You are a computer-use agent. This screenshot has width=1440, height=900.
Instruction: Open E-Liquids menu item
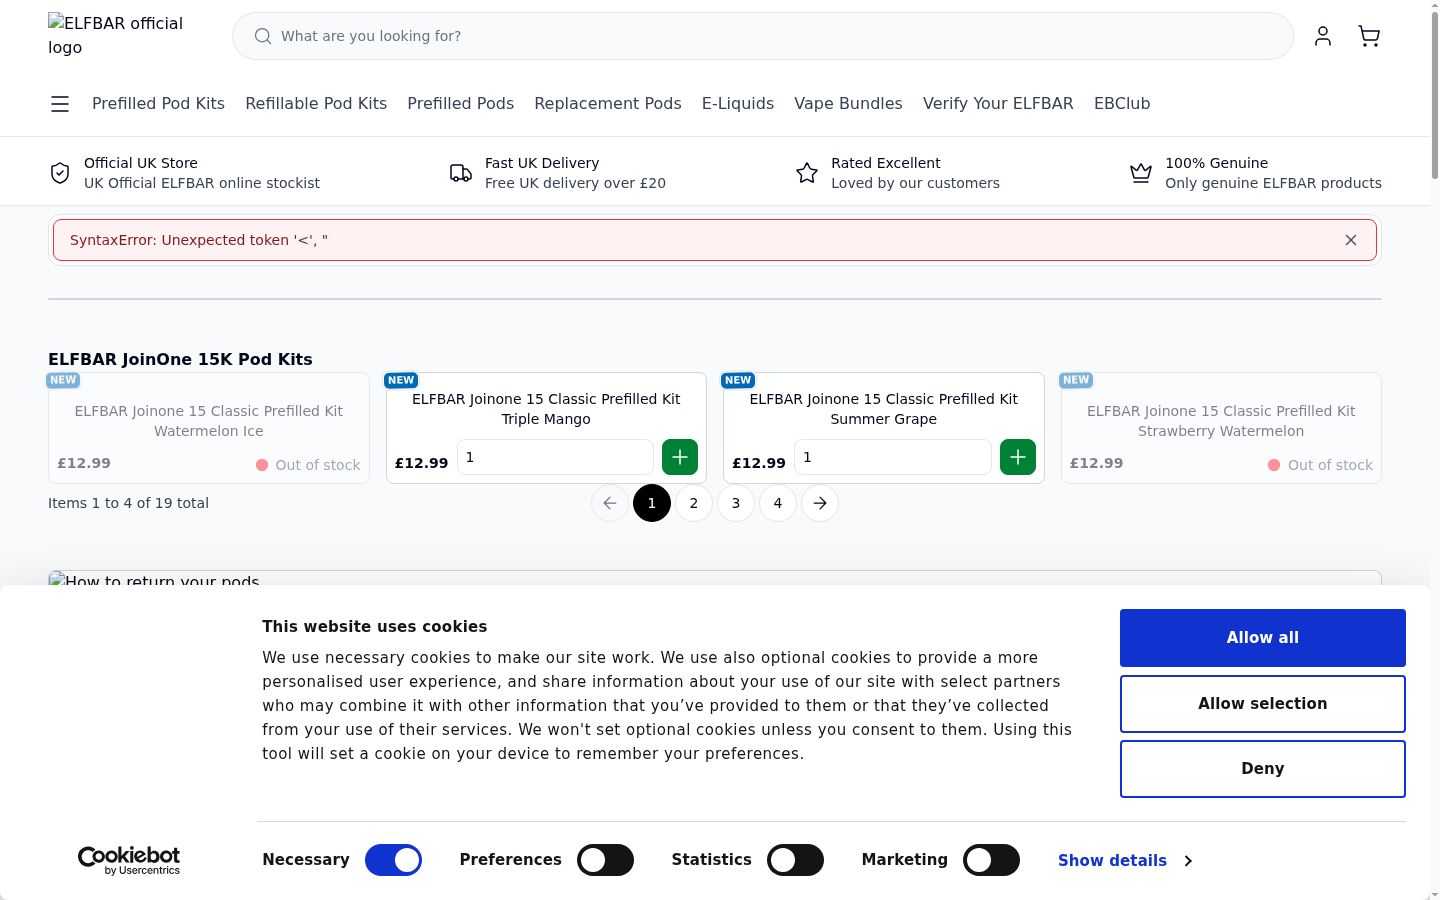click(x=738, y=104)
